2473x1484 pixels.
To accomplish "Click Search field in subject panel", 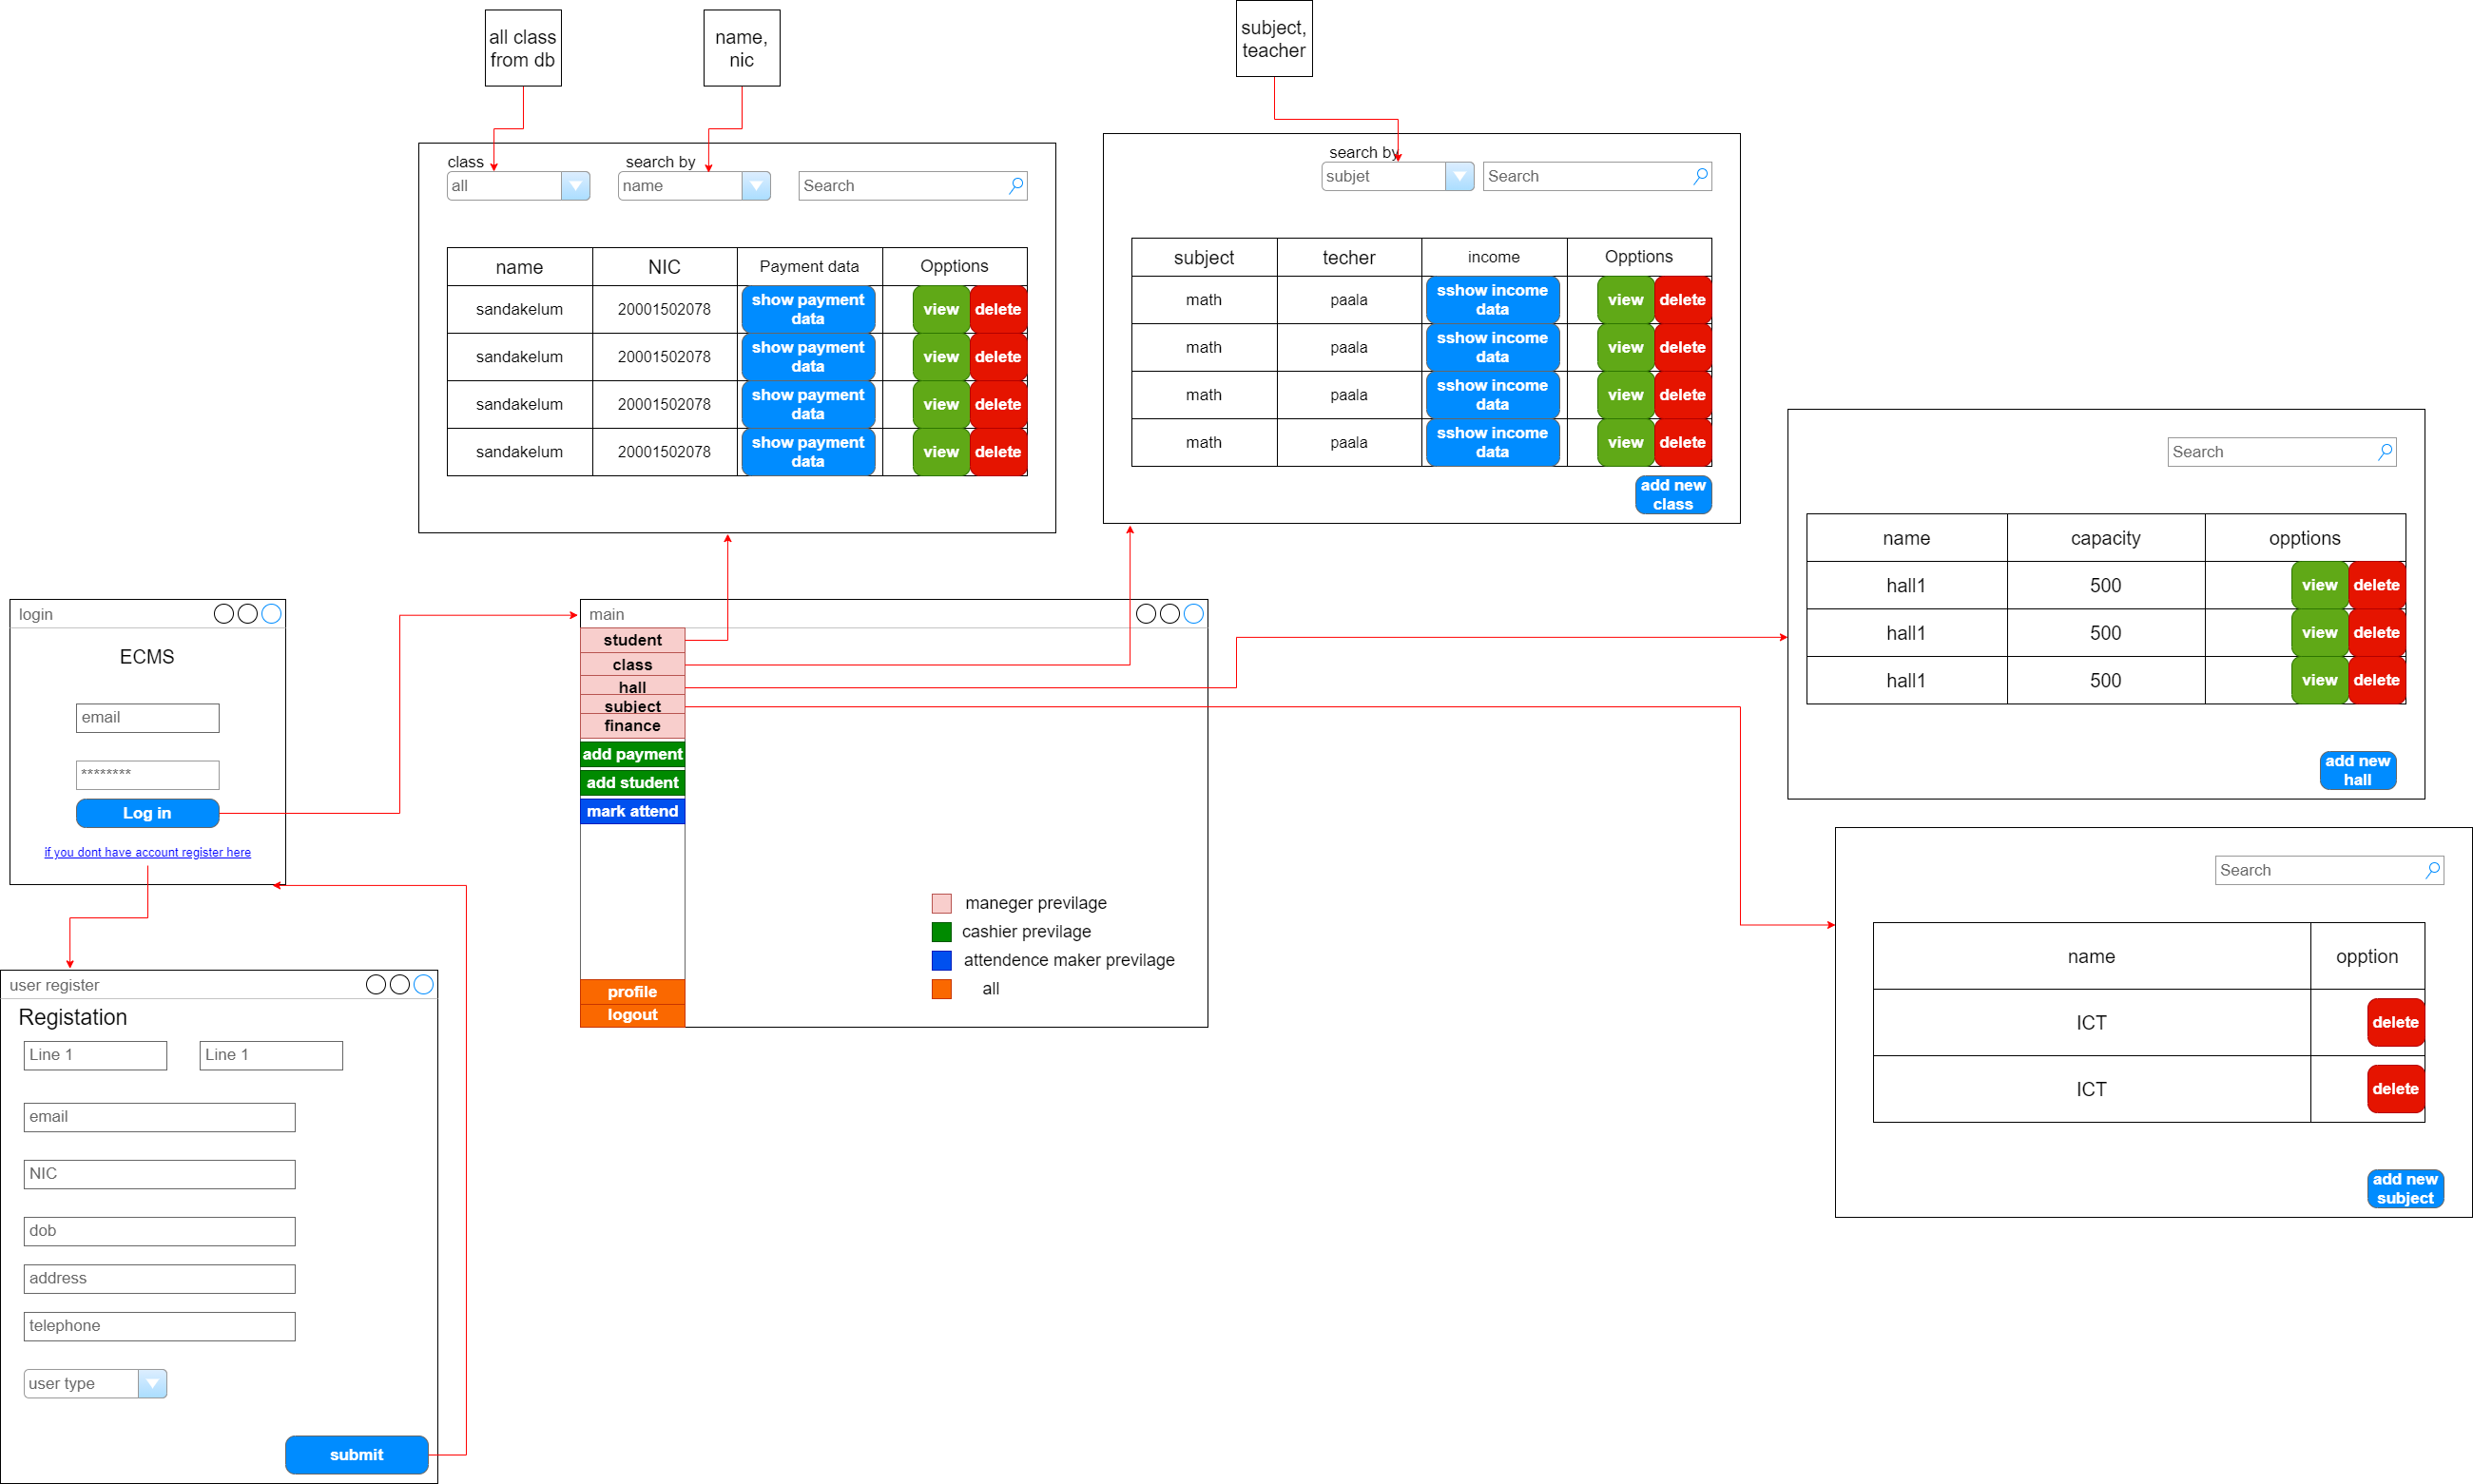I will (2329, 870).
